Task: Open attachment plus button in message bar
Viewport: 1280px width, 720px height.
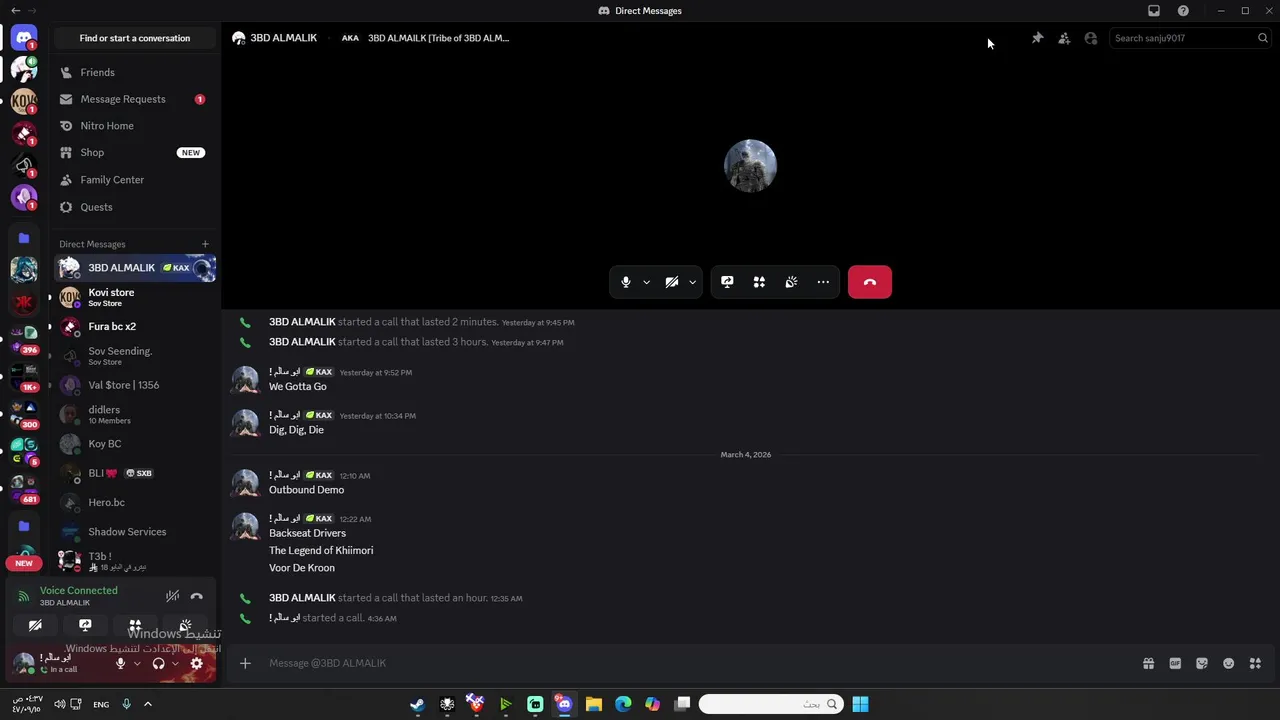Action: pos(245,663)
